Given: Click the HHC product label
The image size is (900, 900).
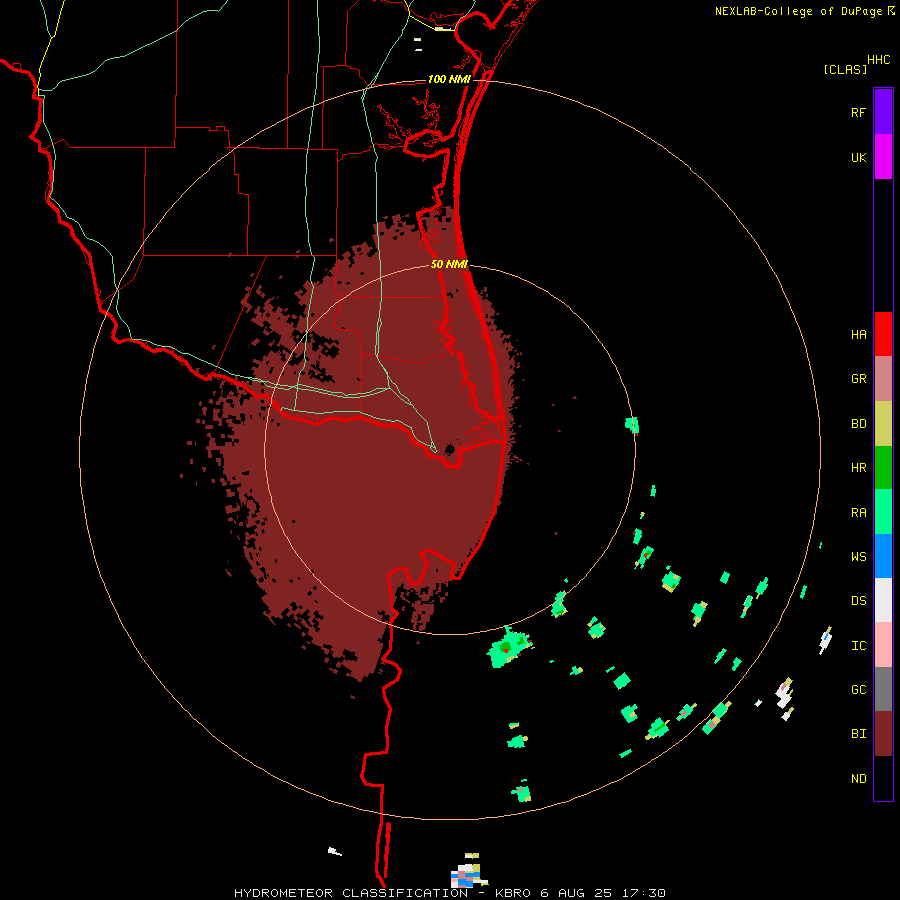Looking at the screenshot, I should click(879, 60).
